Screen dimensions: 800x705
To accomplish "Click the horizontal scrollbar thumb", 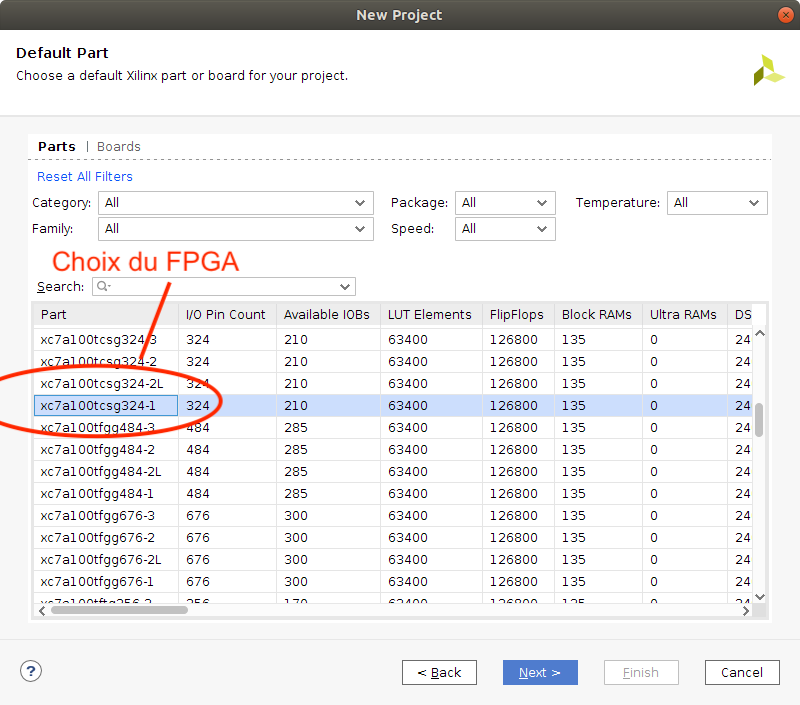I will click(119, 611).
